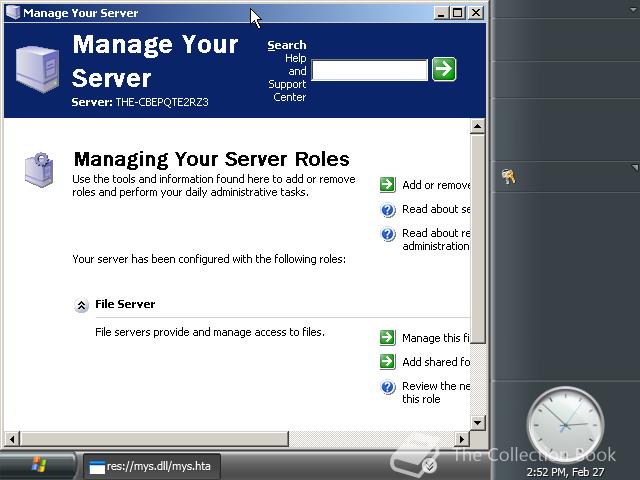The image size is (640, 480).
Task: Click the small arrow above the keys icon
Action: [635, 167]
